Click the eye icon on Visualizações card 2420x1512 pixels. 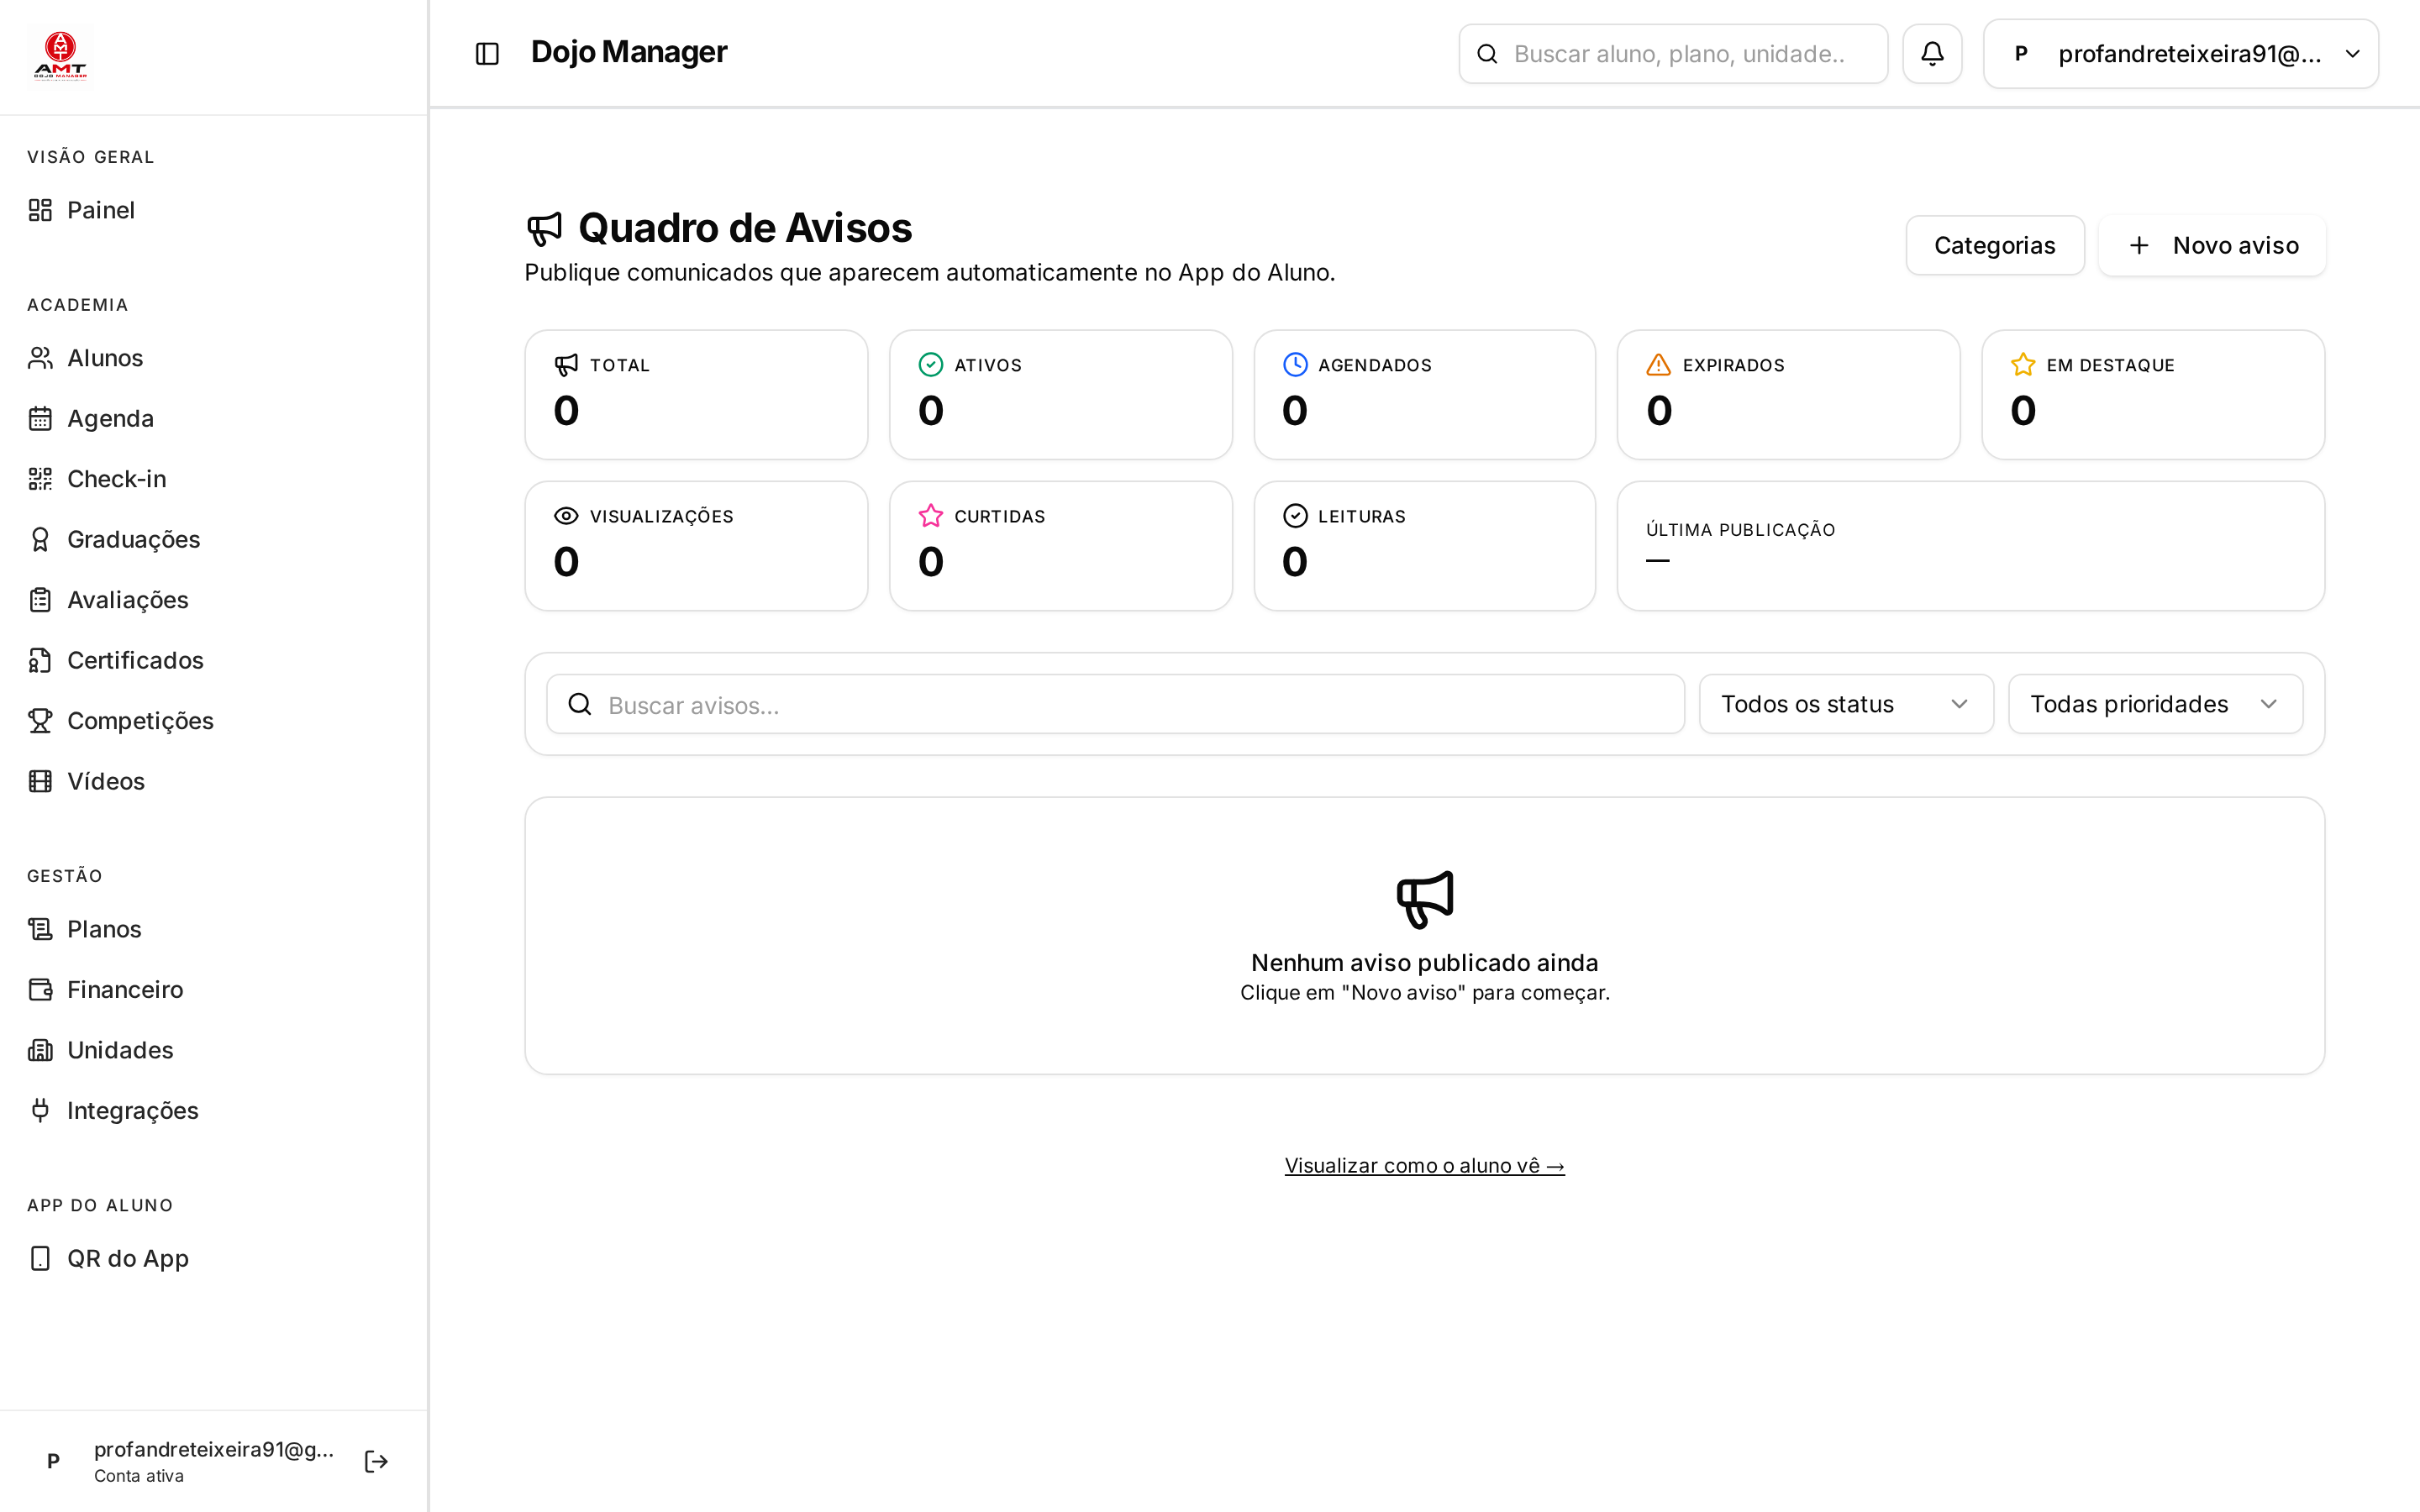coord(566,516)
